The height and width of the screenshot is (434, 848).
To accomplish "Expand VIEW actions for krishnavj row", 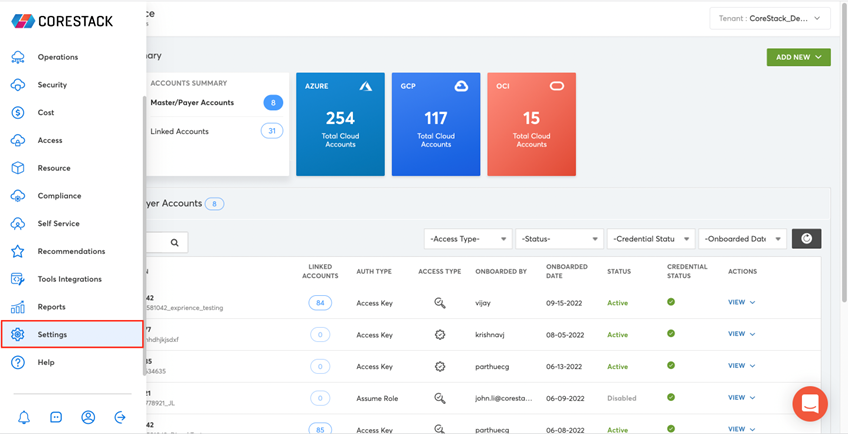I will [x=741, y=334].
